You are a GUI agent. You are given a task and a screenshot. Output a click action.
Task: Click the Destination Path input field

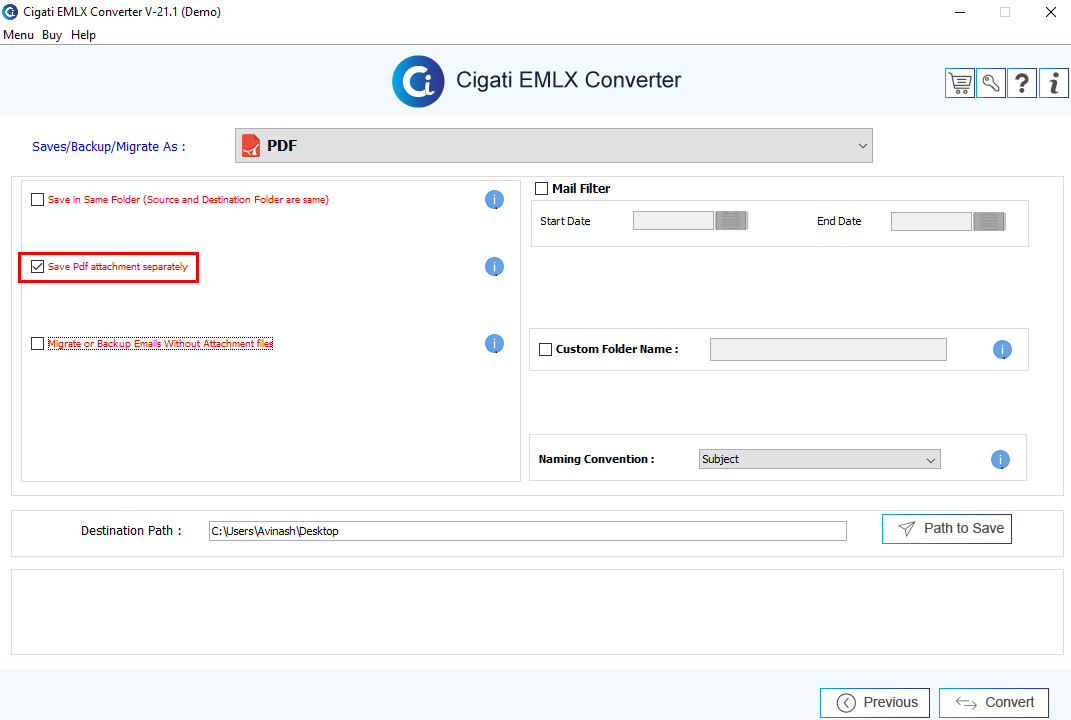point(528,531)
